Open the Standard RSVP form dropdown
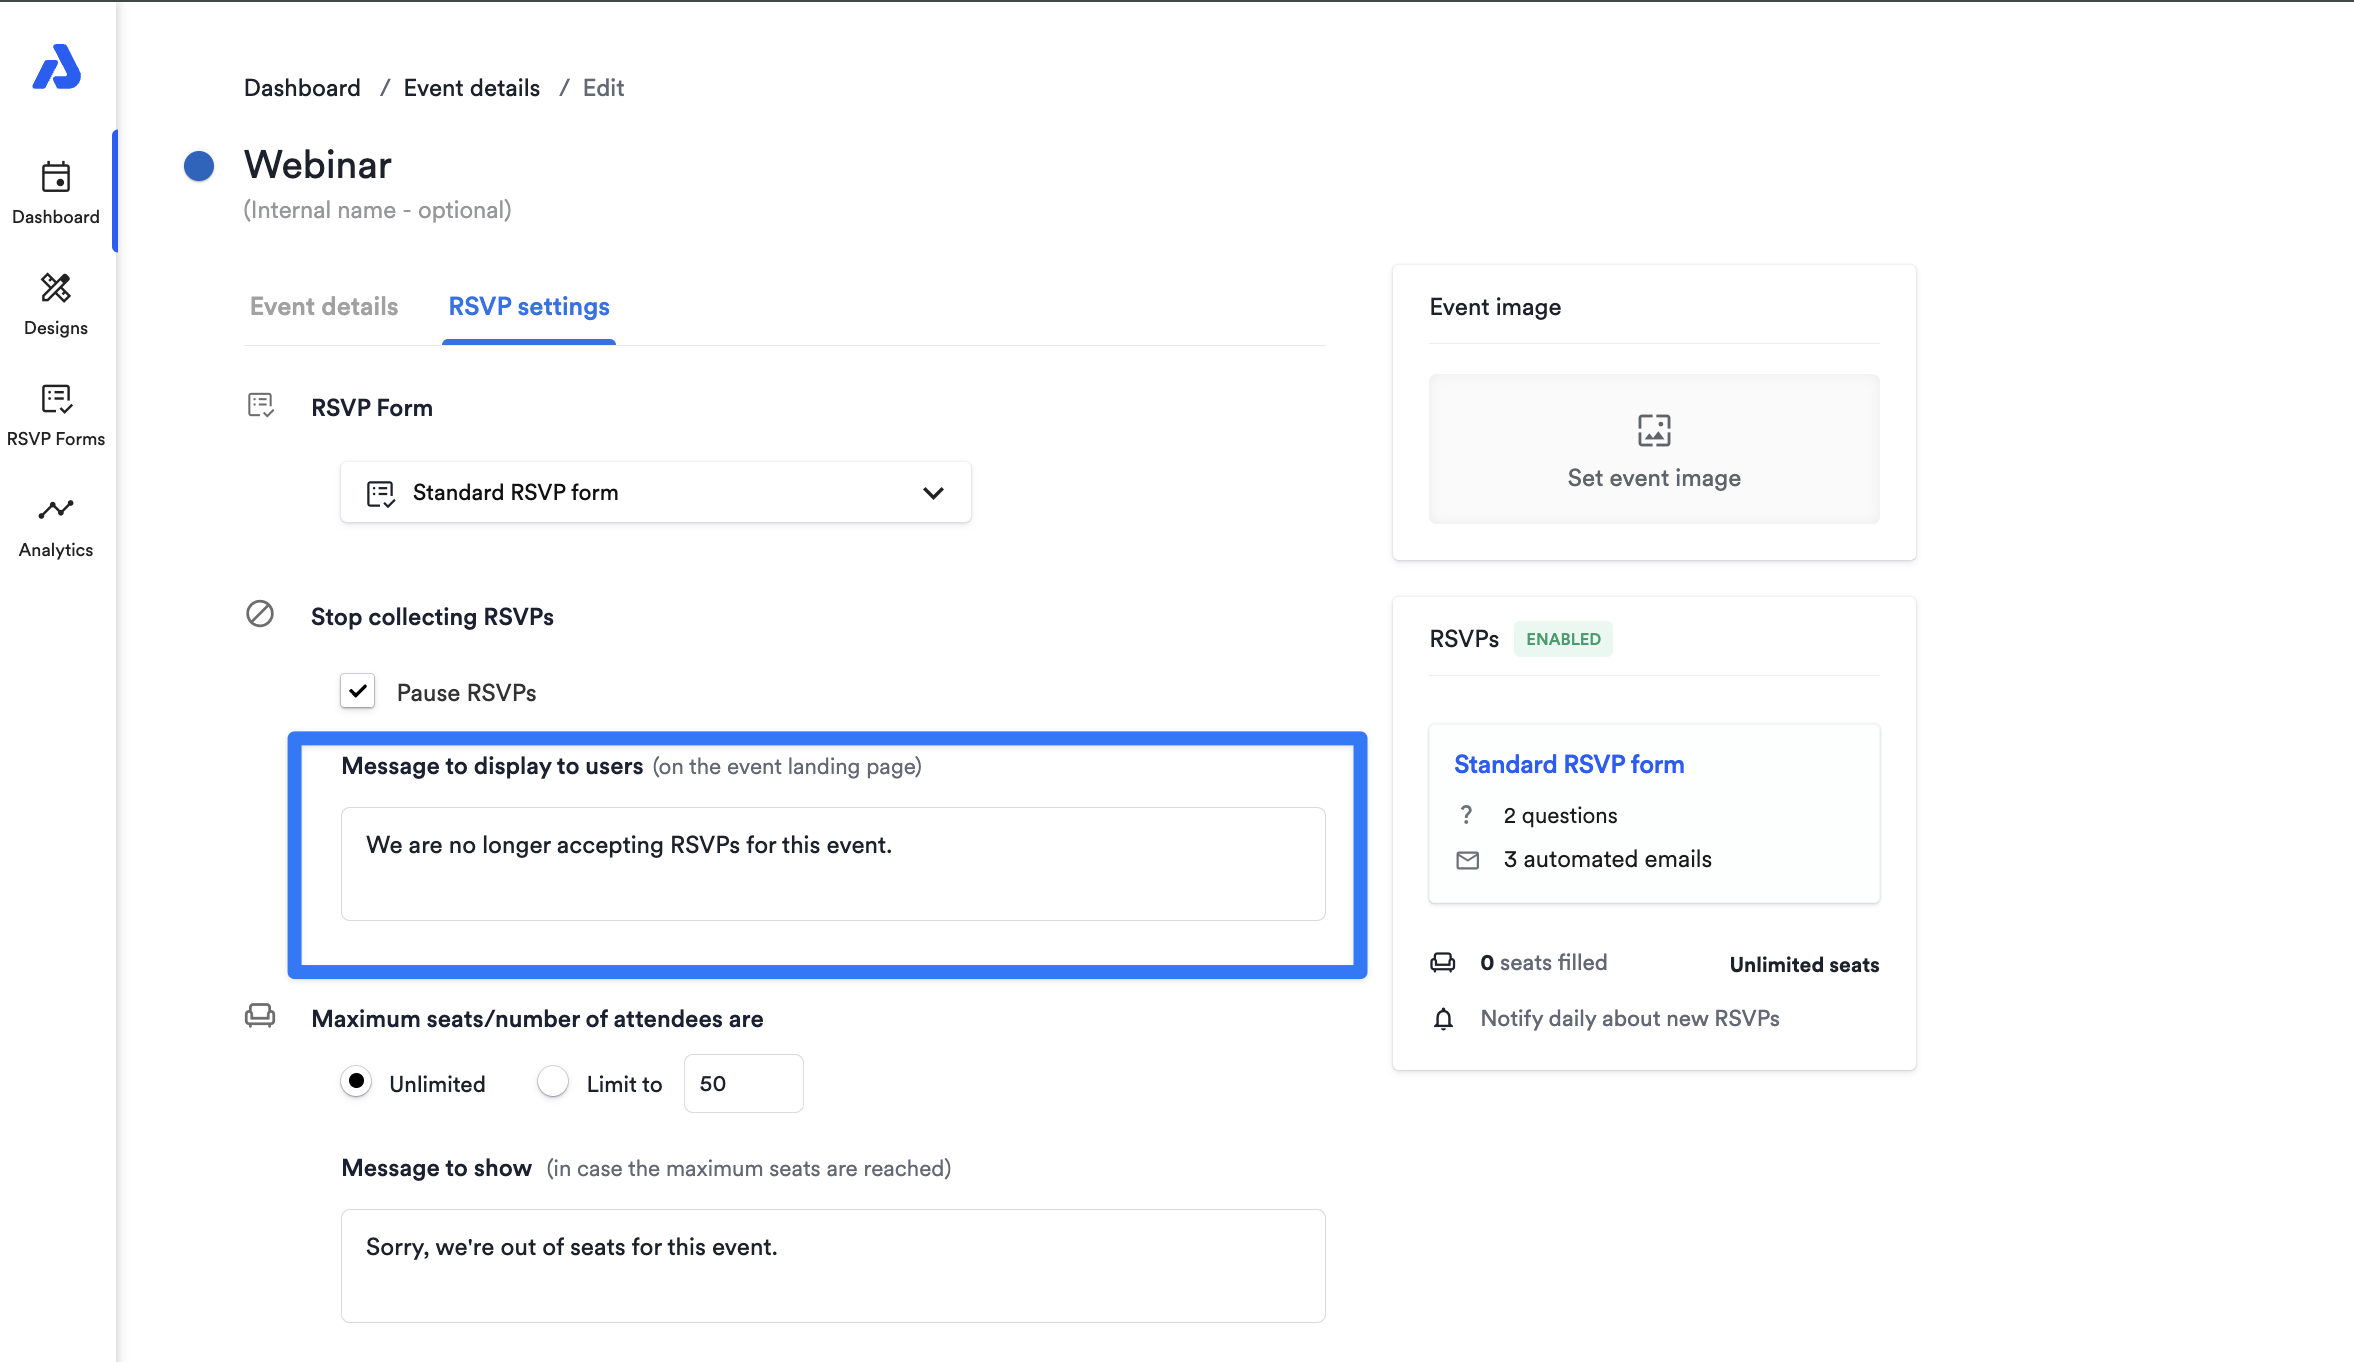Image resolution: width=2354 pixels, height=1362 pixels. tap(655, 492)
